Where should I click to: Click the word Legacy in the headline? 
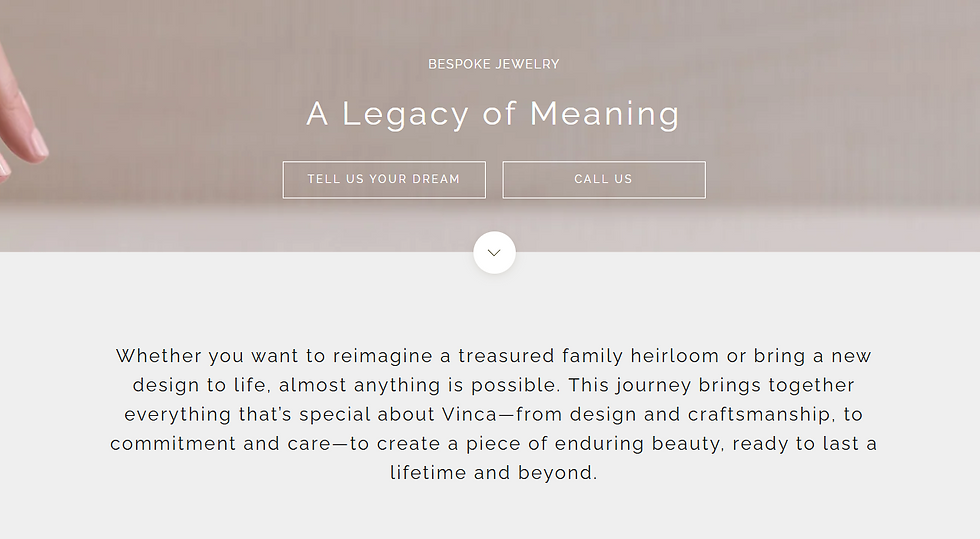[405, 114]
